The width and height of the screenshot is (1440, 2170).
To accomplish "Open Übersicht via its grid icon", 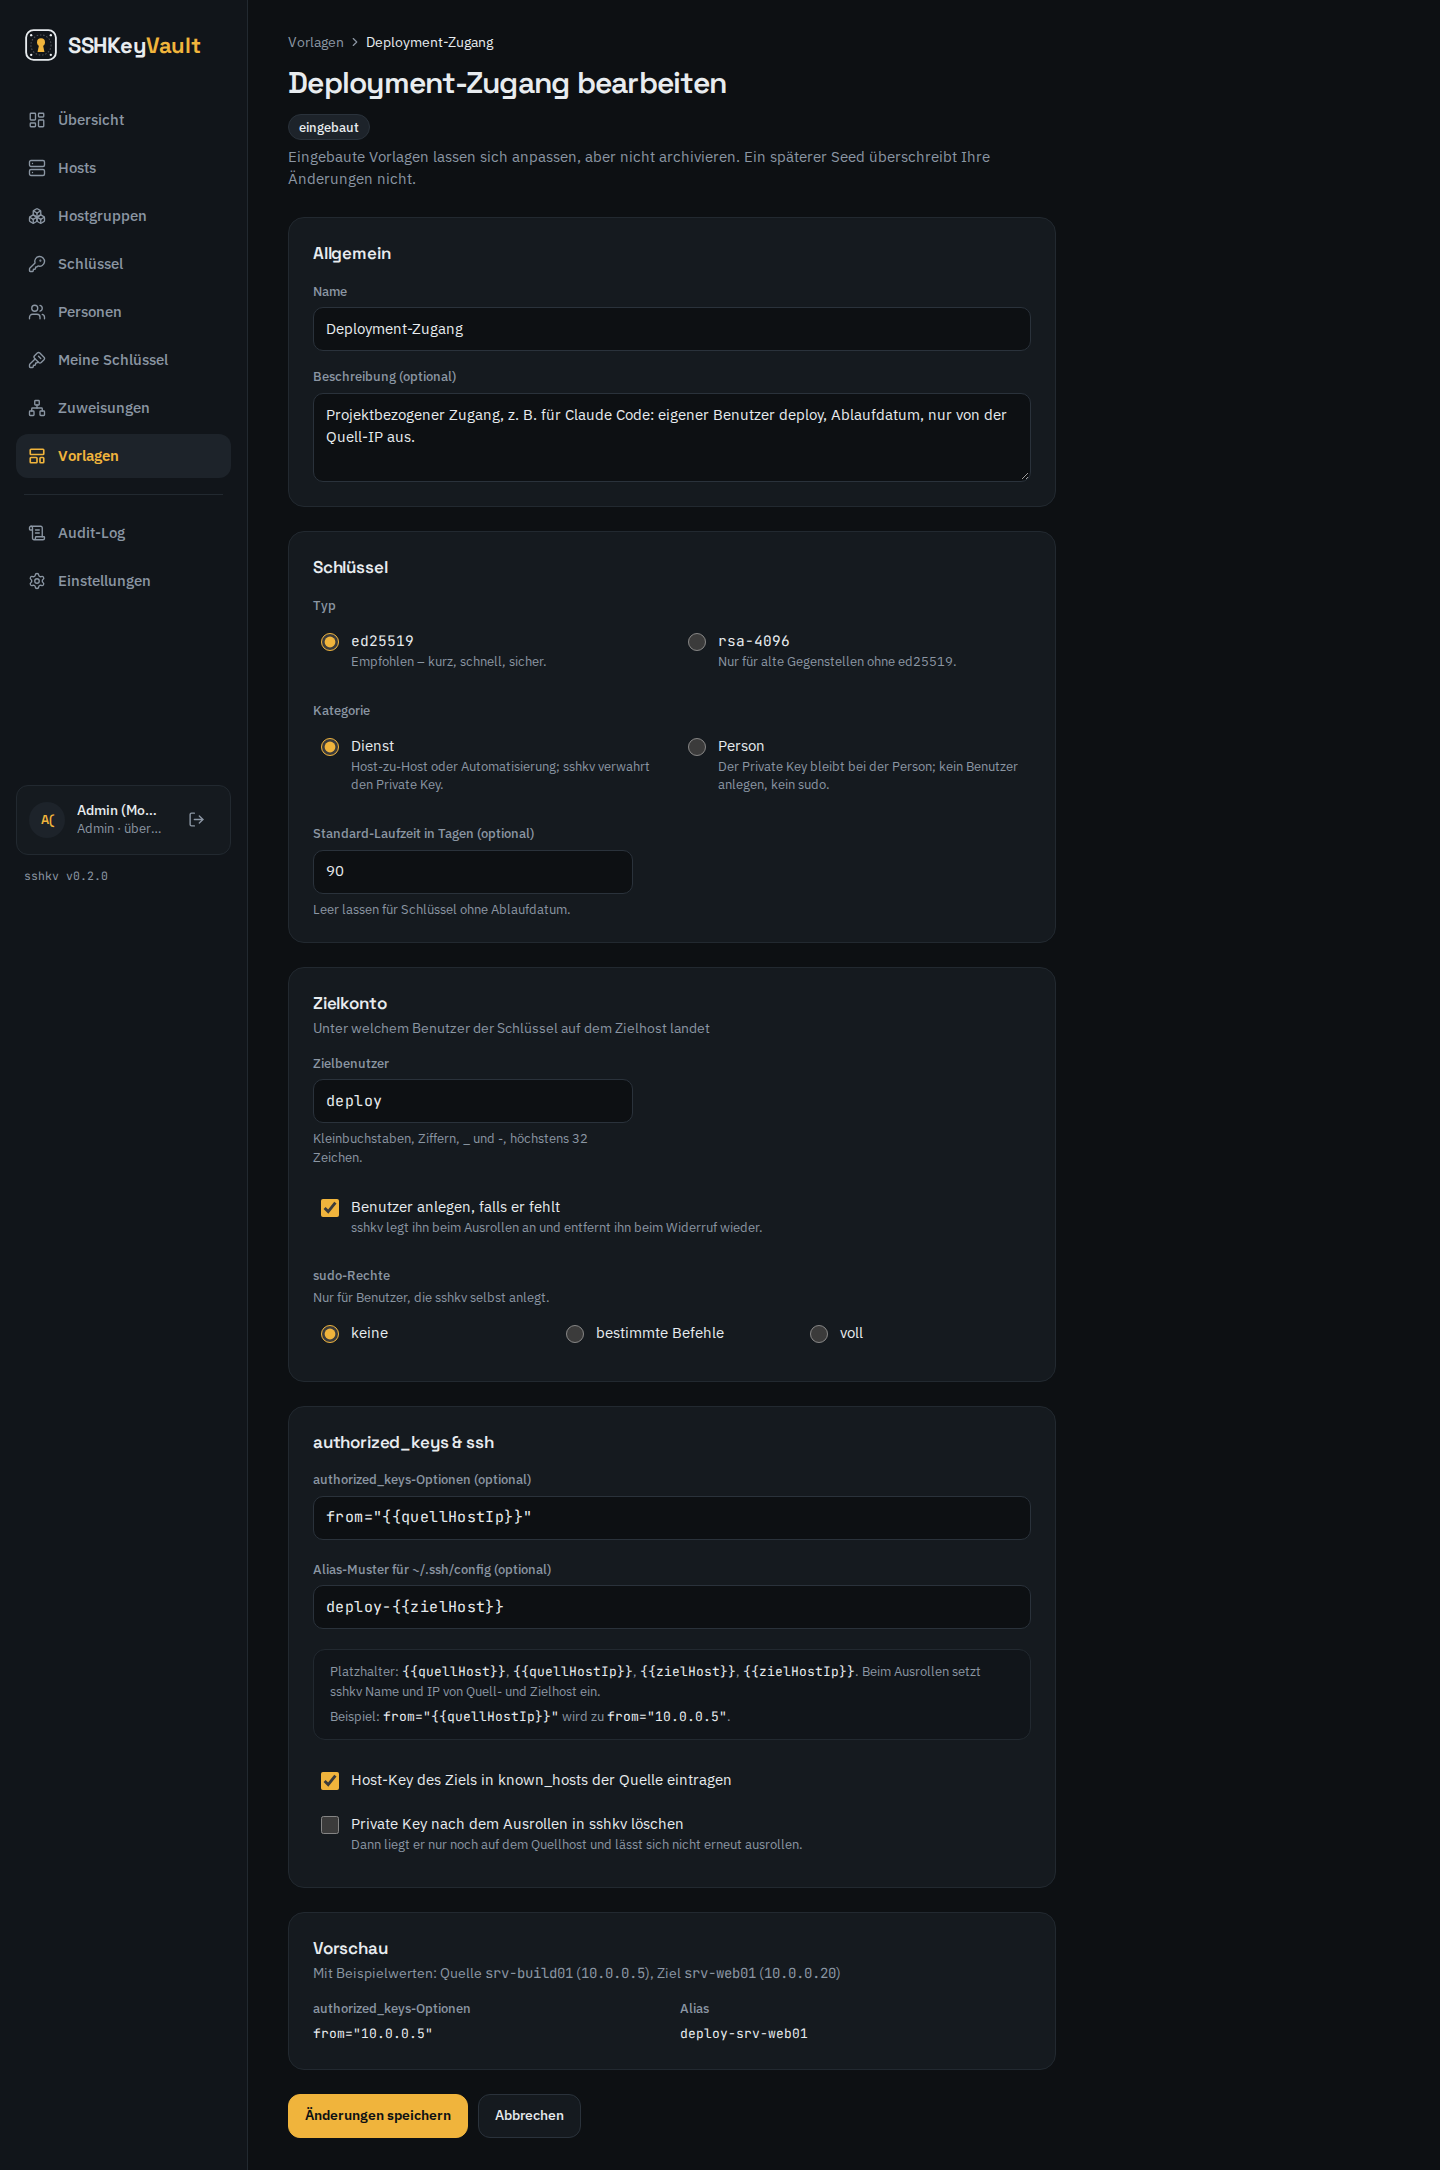I will (x=37, y=120).
